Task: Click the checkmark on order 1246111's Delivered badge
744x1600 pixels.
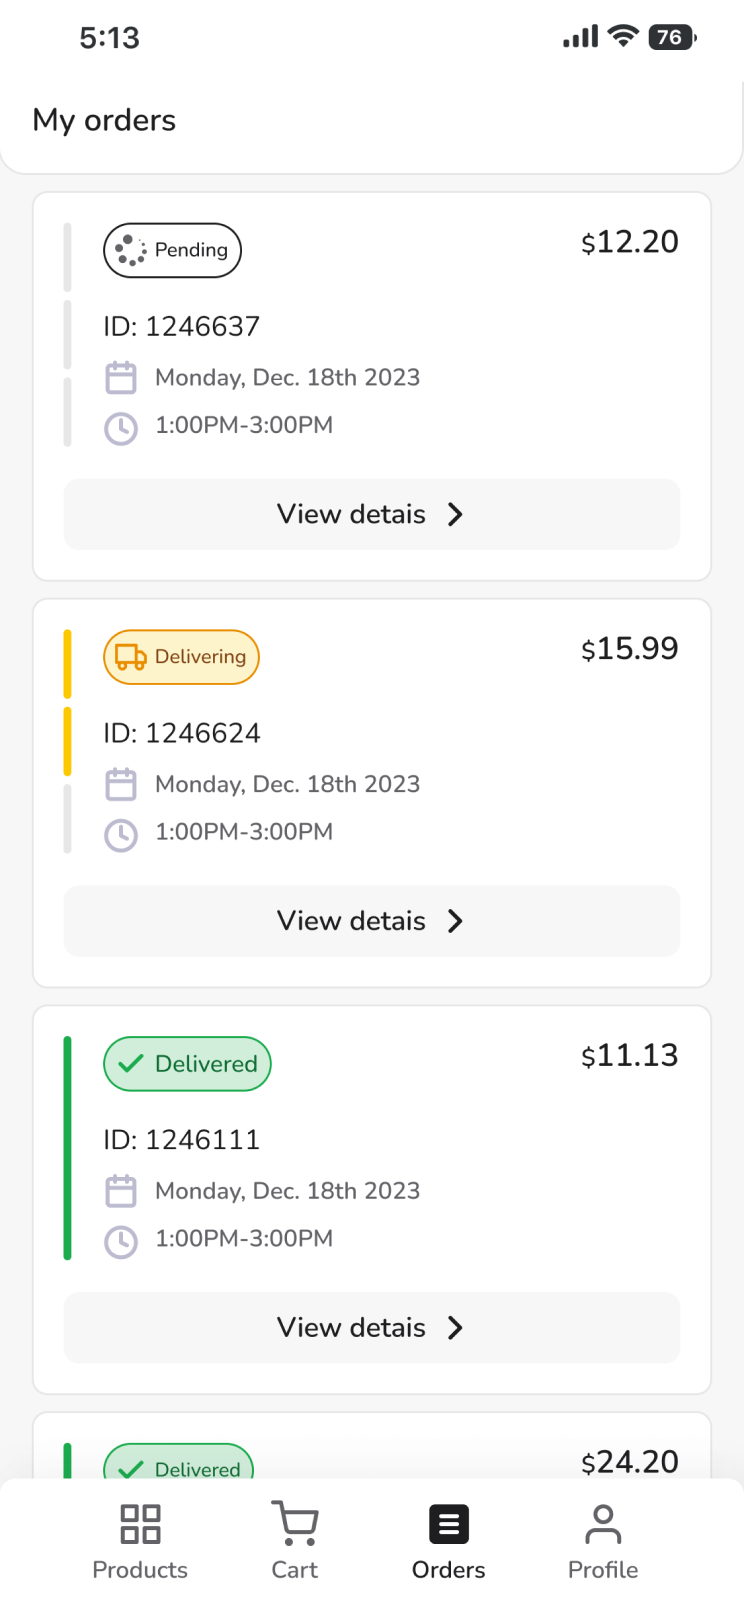Action: [131, 1064]
